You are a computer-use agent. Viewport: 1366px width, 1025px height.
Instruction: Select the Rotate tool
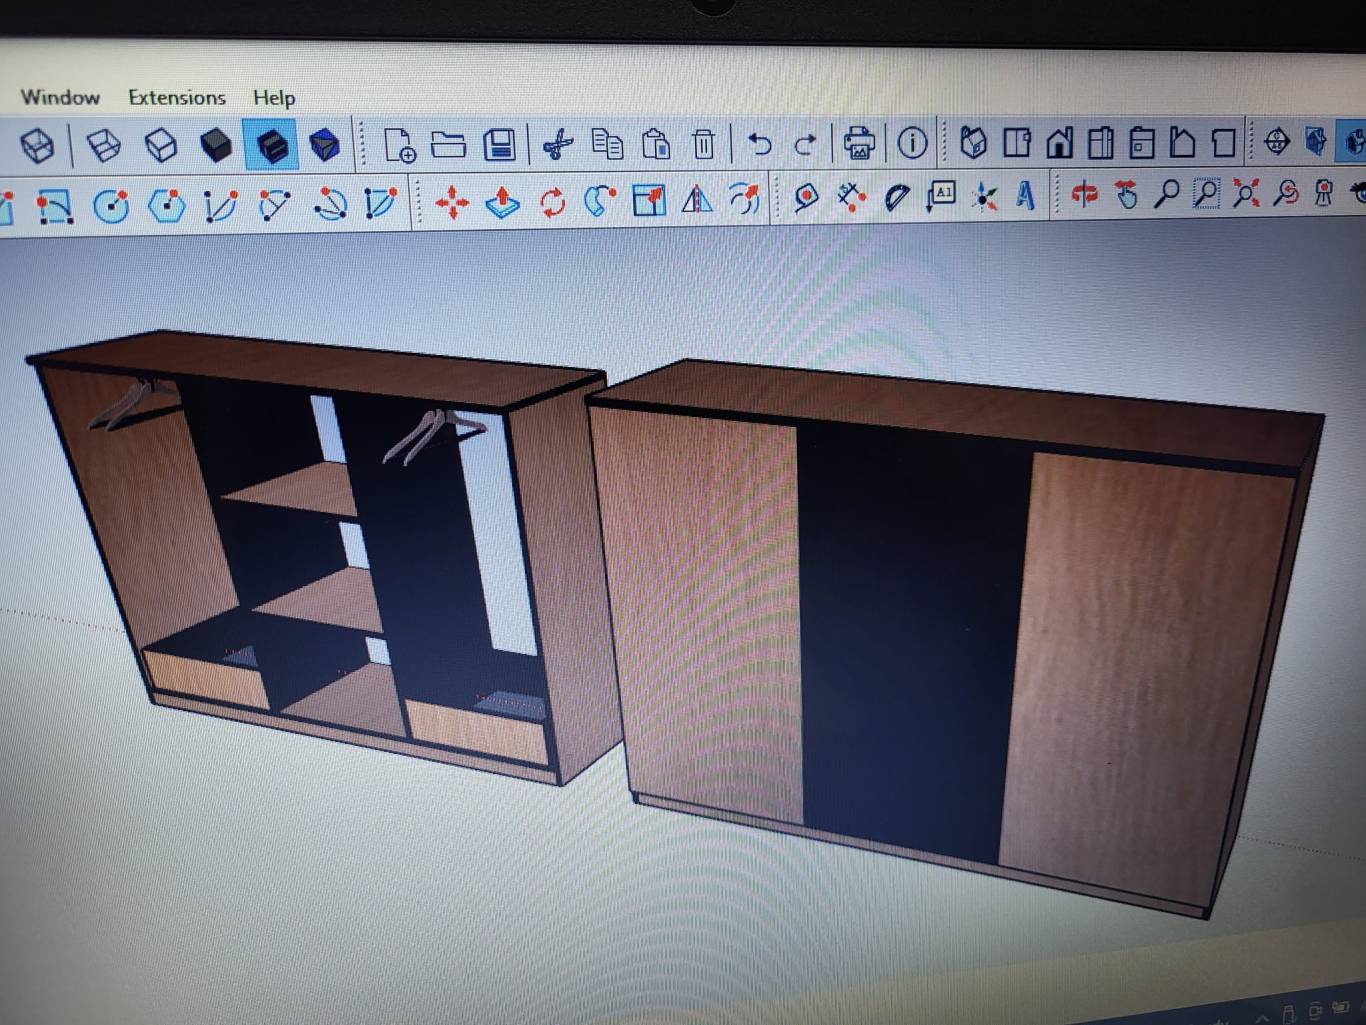click(x=552, y=202)
